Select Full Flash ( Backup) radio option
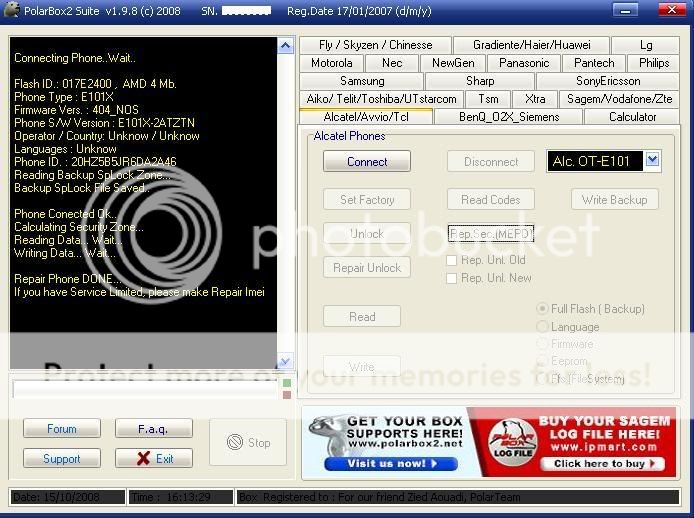Screen dimensions: 694x518 [x=542, y=309]
